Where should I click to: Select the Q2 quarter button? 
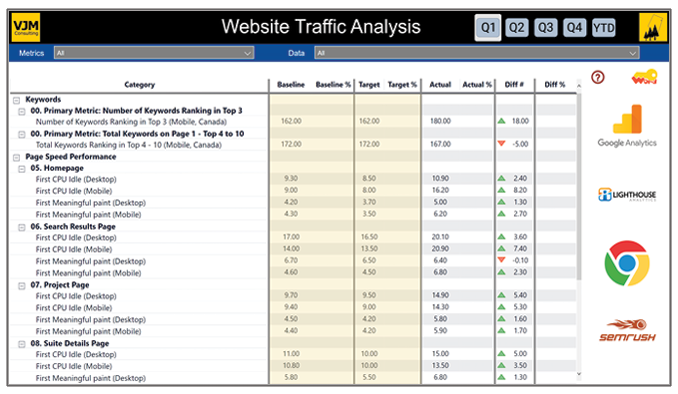point(517,28)
